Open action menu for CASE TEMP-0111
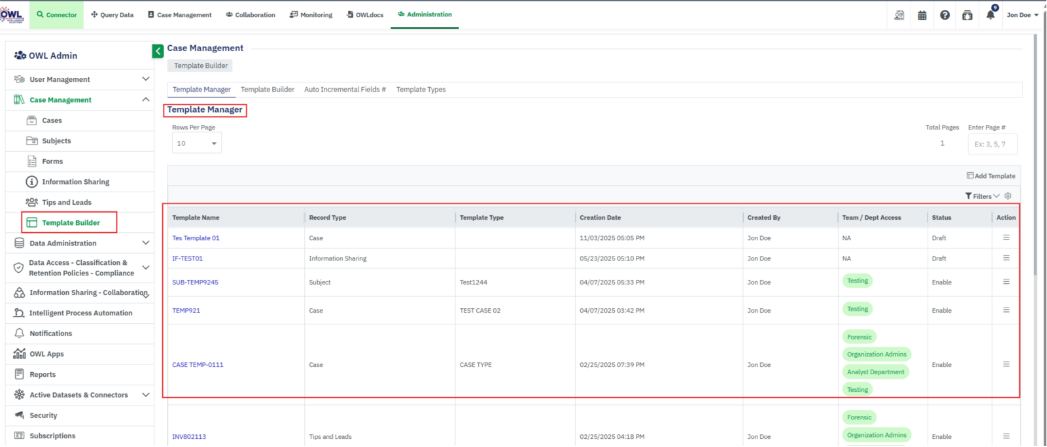 click(x=1006, y=364)
